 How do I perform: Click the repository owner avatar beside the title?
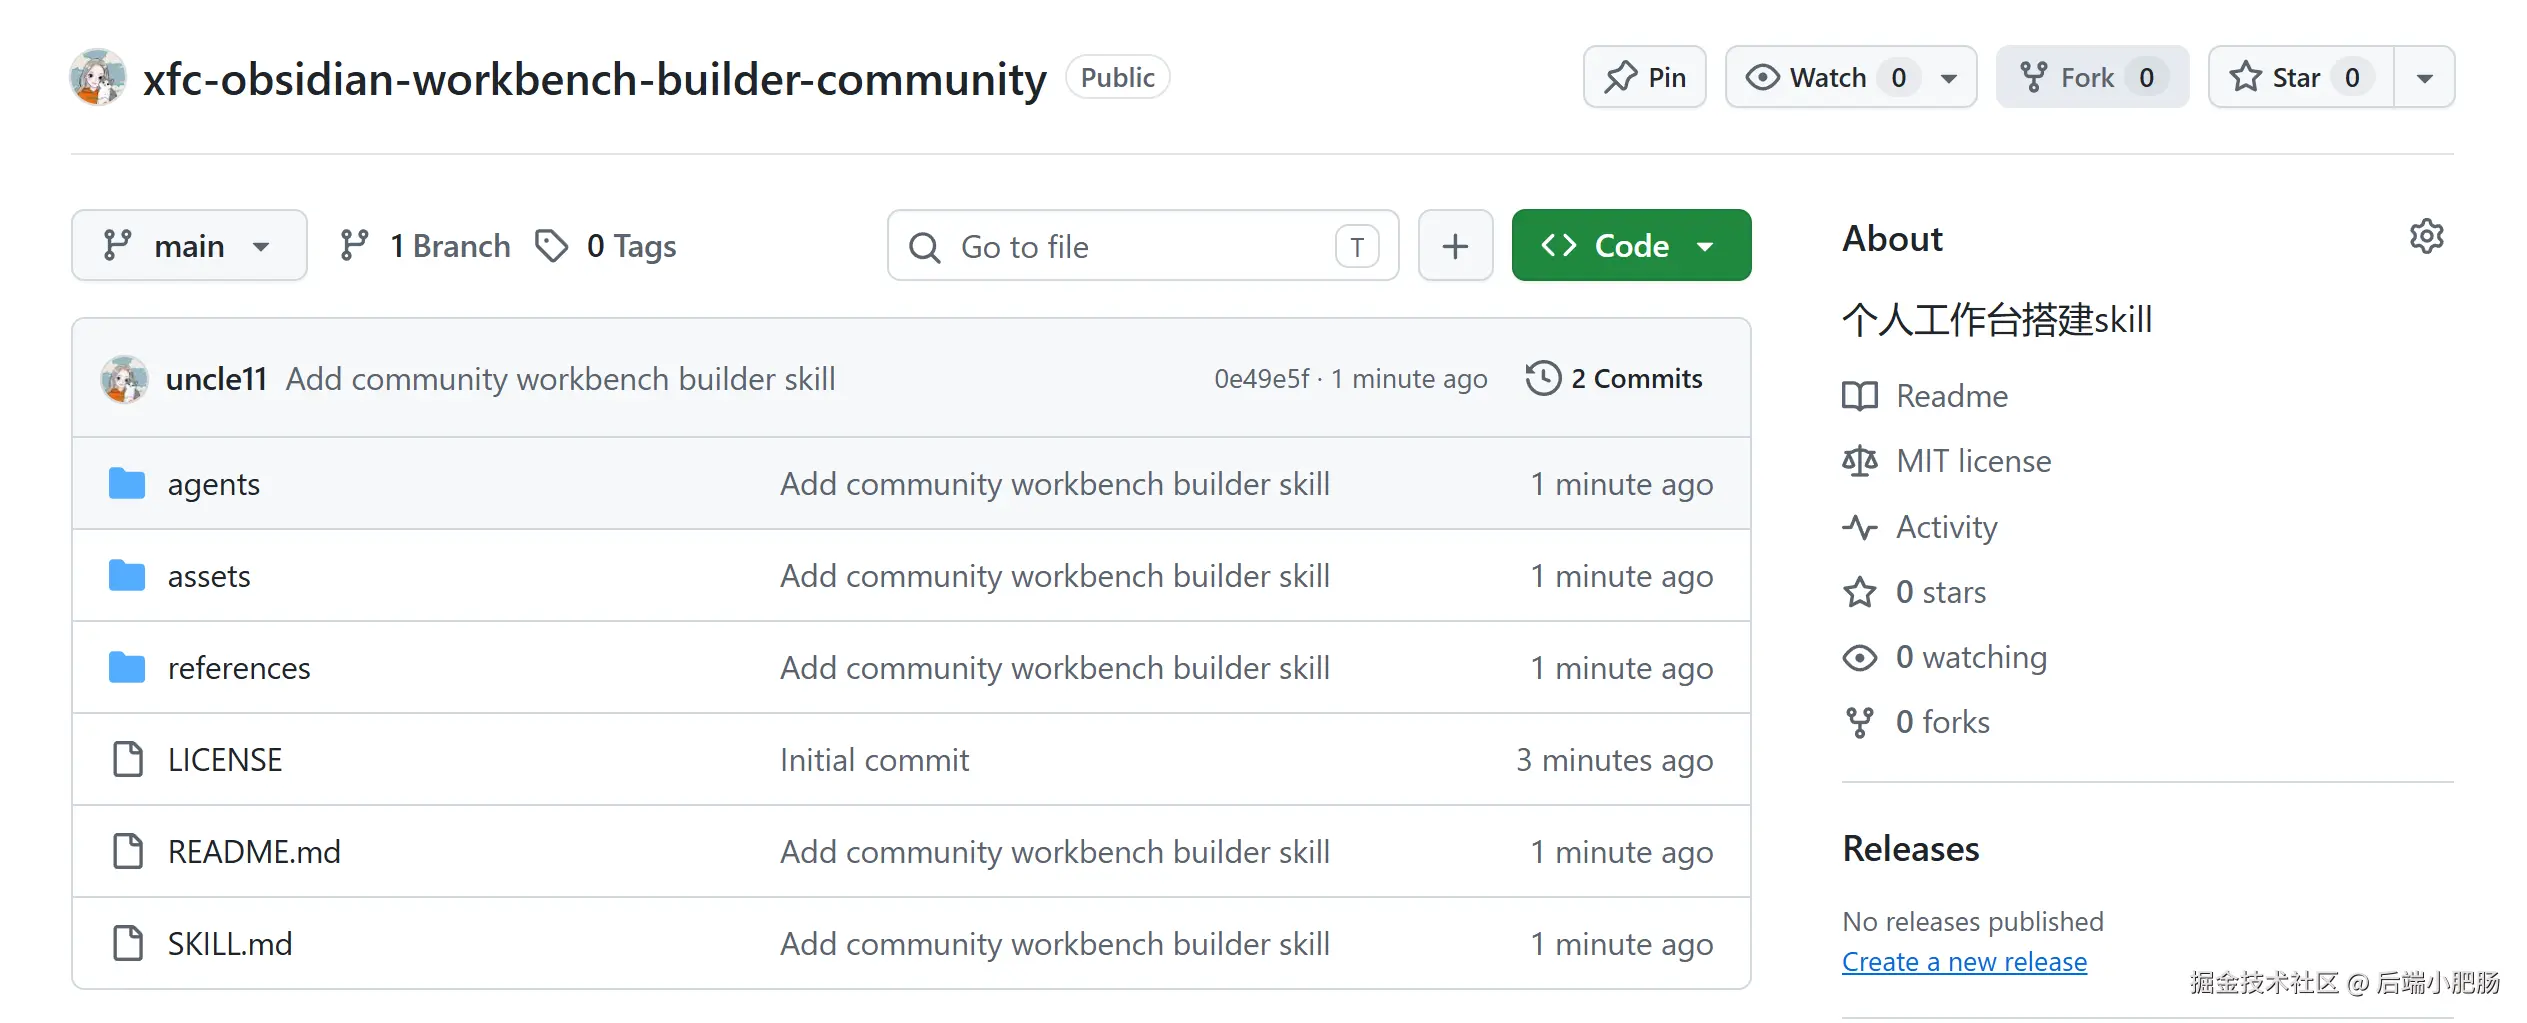(98, 77)
